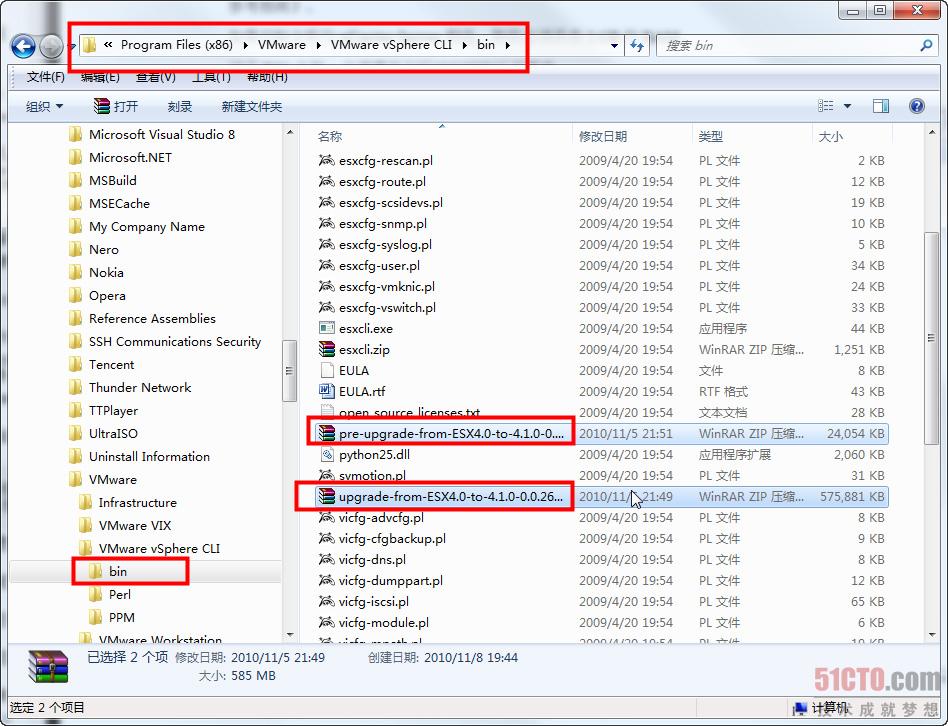Image resolution: width=948 pixels, height=726 pixels.
Task: Click the 刻录 burn button
Action: tap(180, 106)
